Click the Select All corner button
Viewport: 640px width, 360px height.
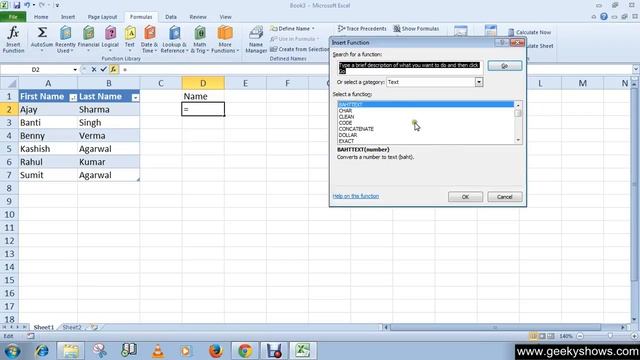(9, 83)
